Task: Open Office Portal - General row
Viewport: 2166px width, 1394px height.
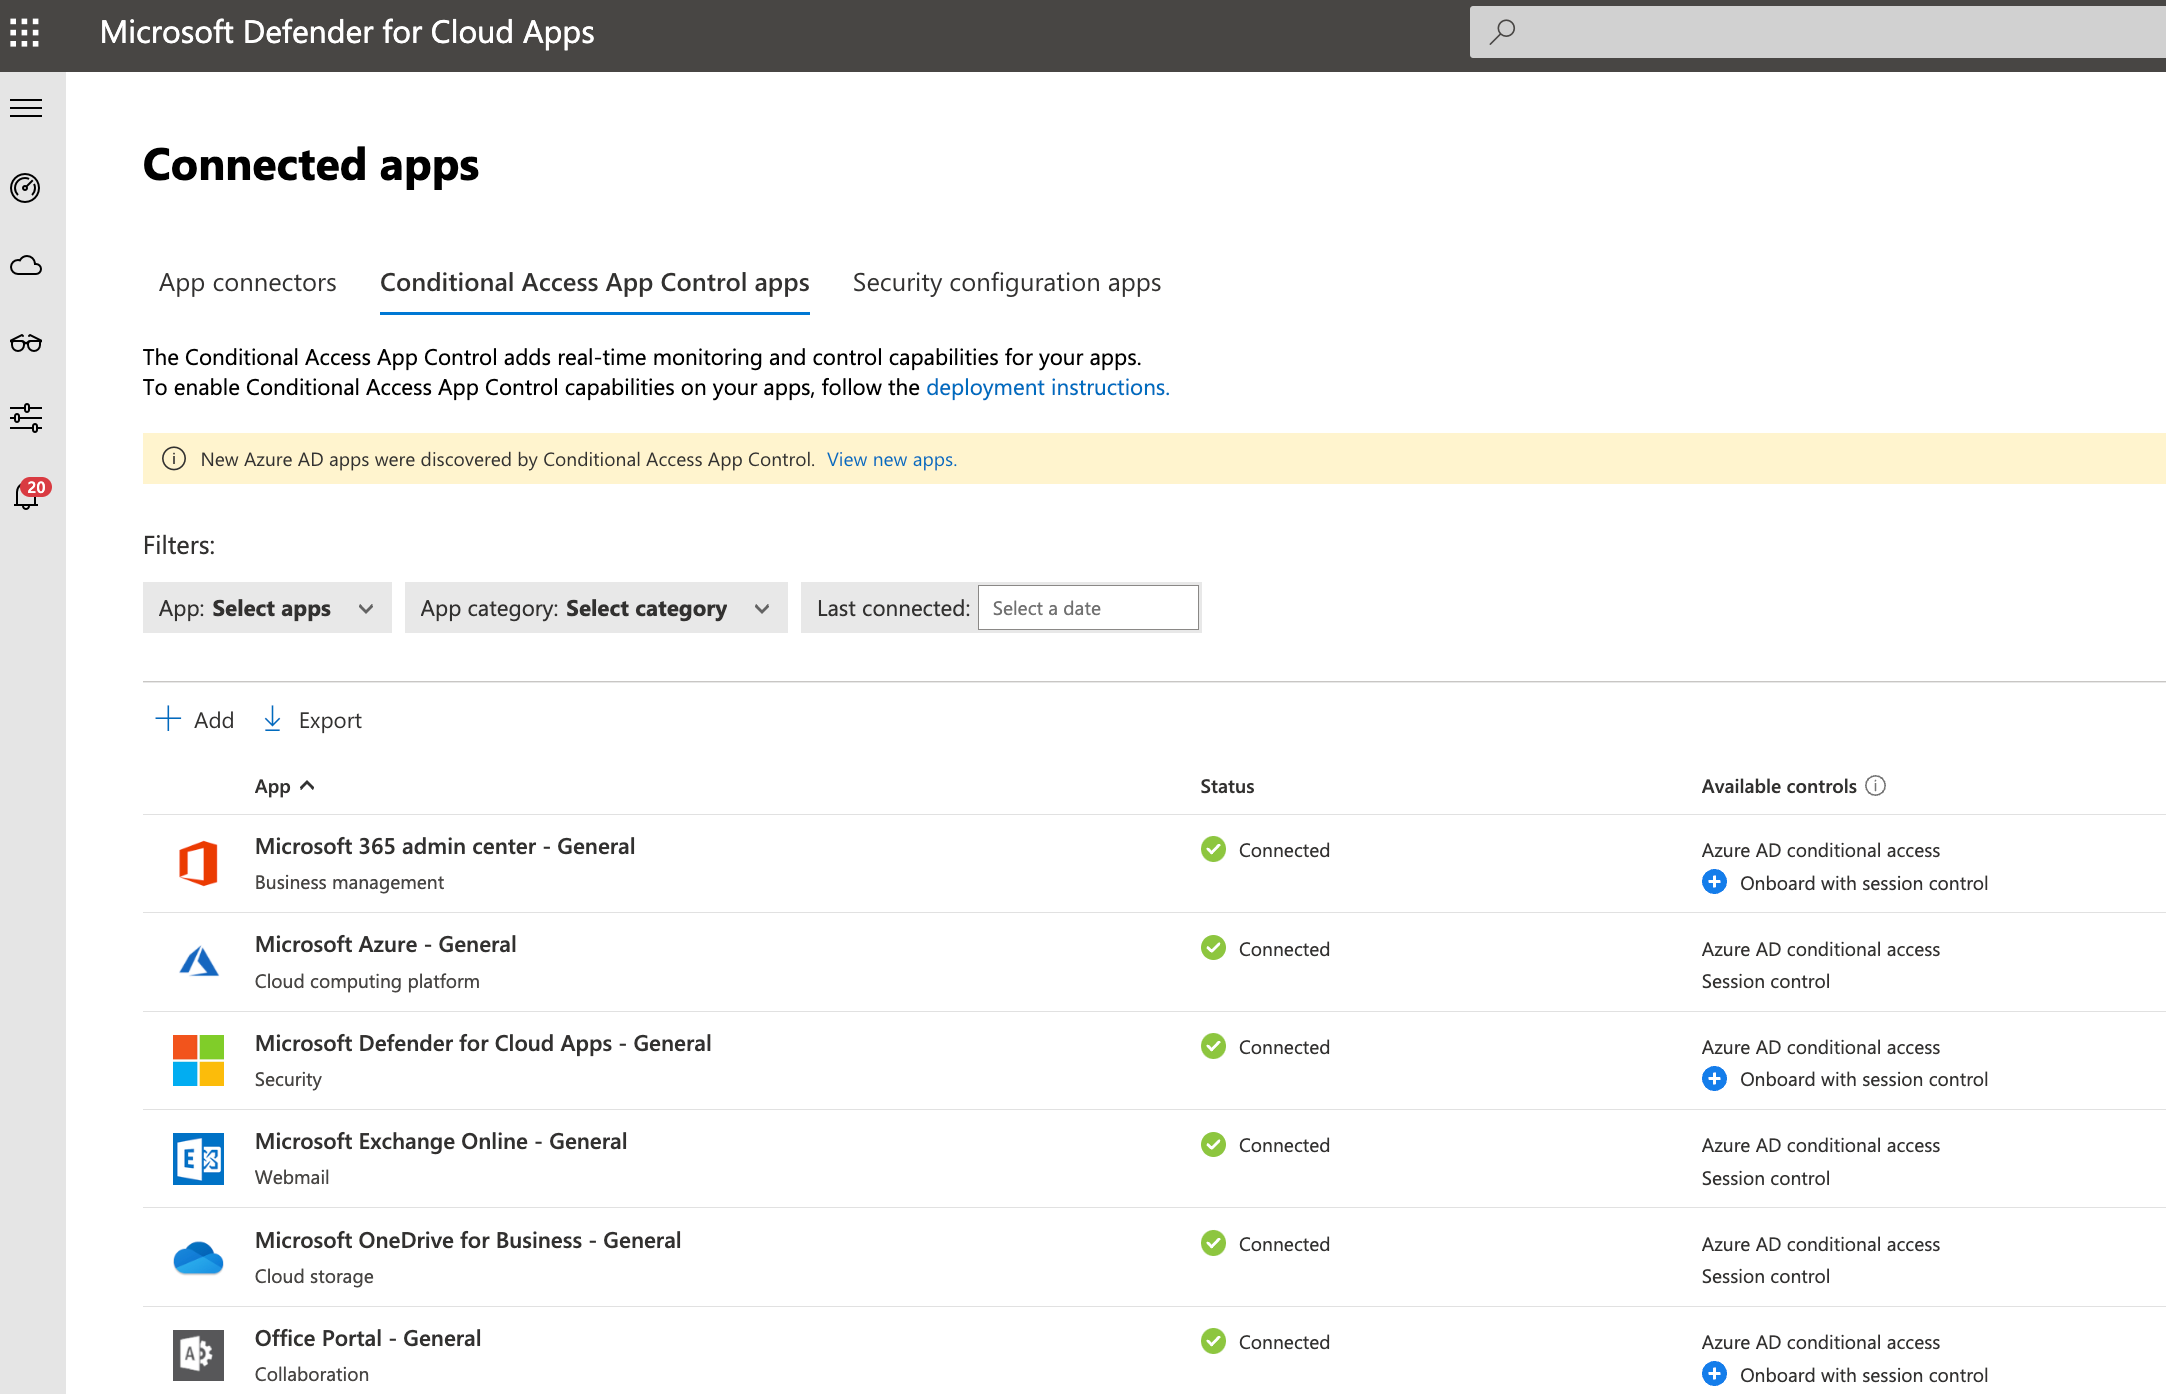Action: (x=1154, y=1351)
